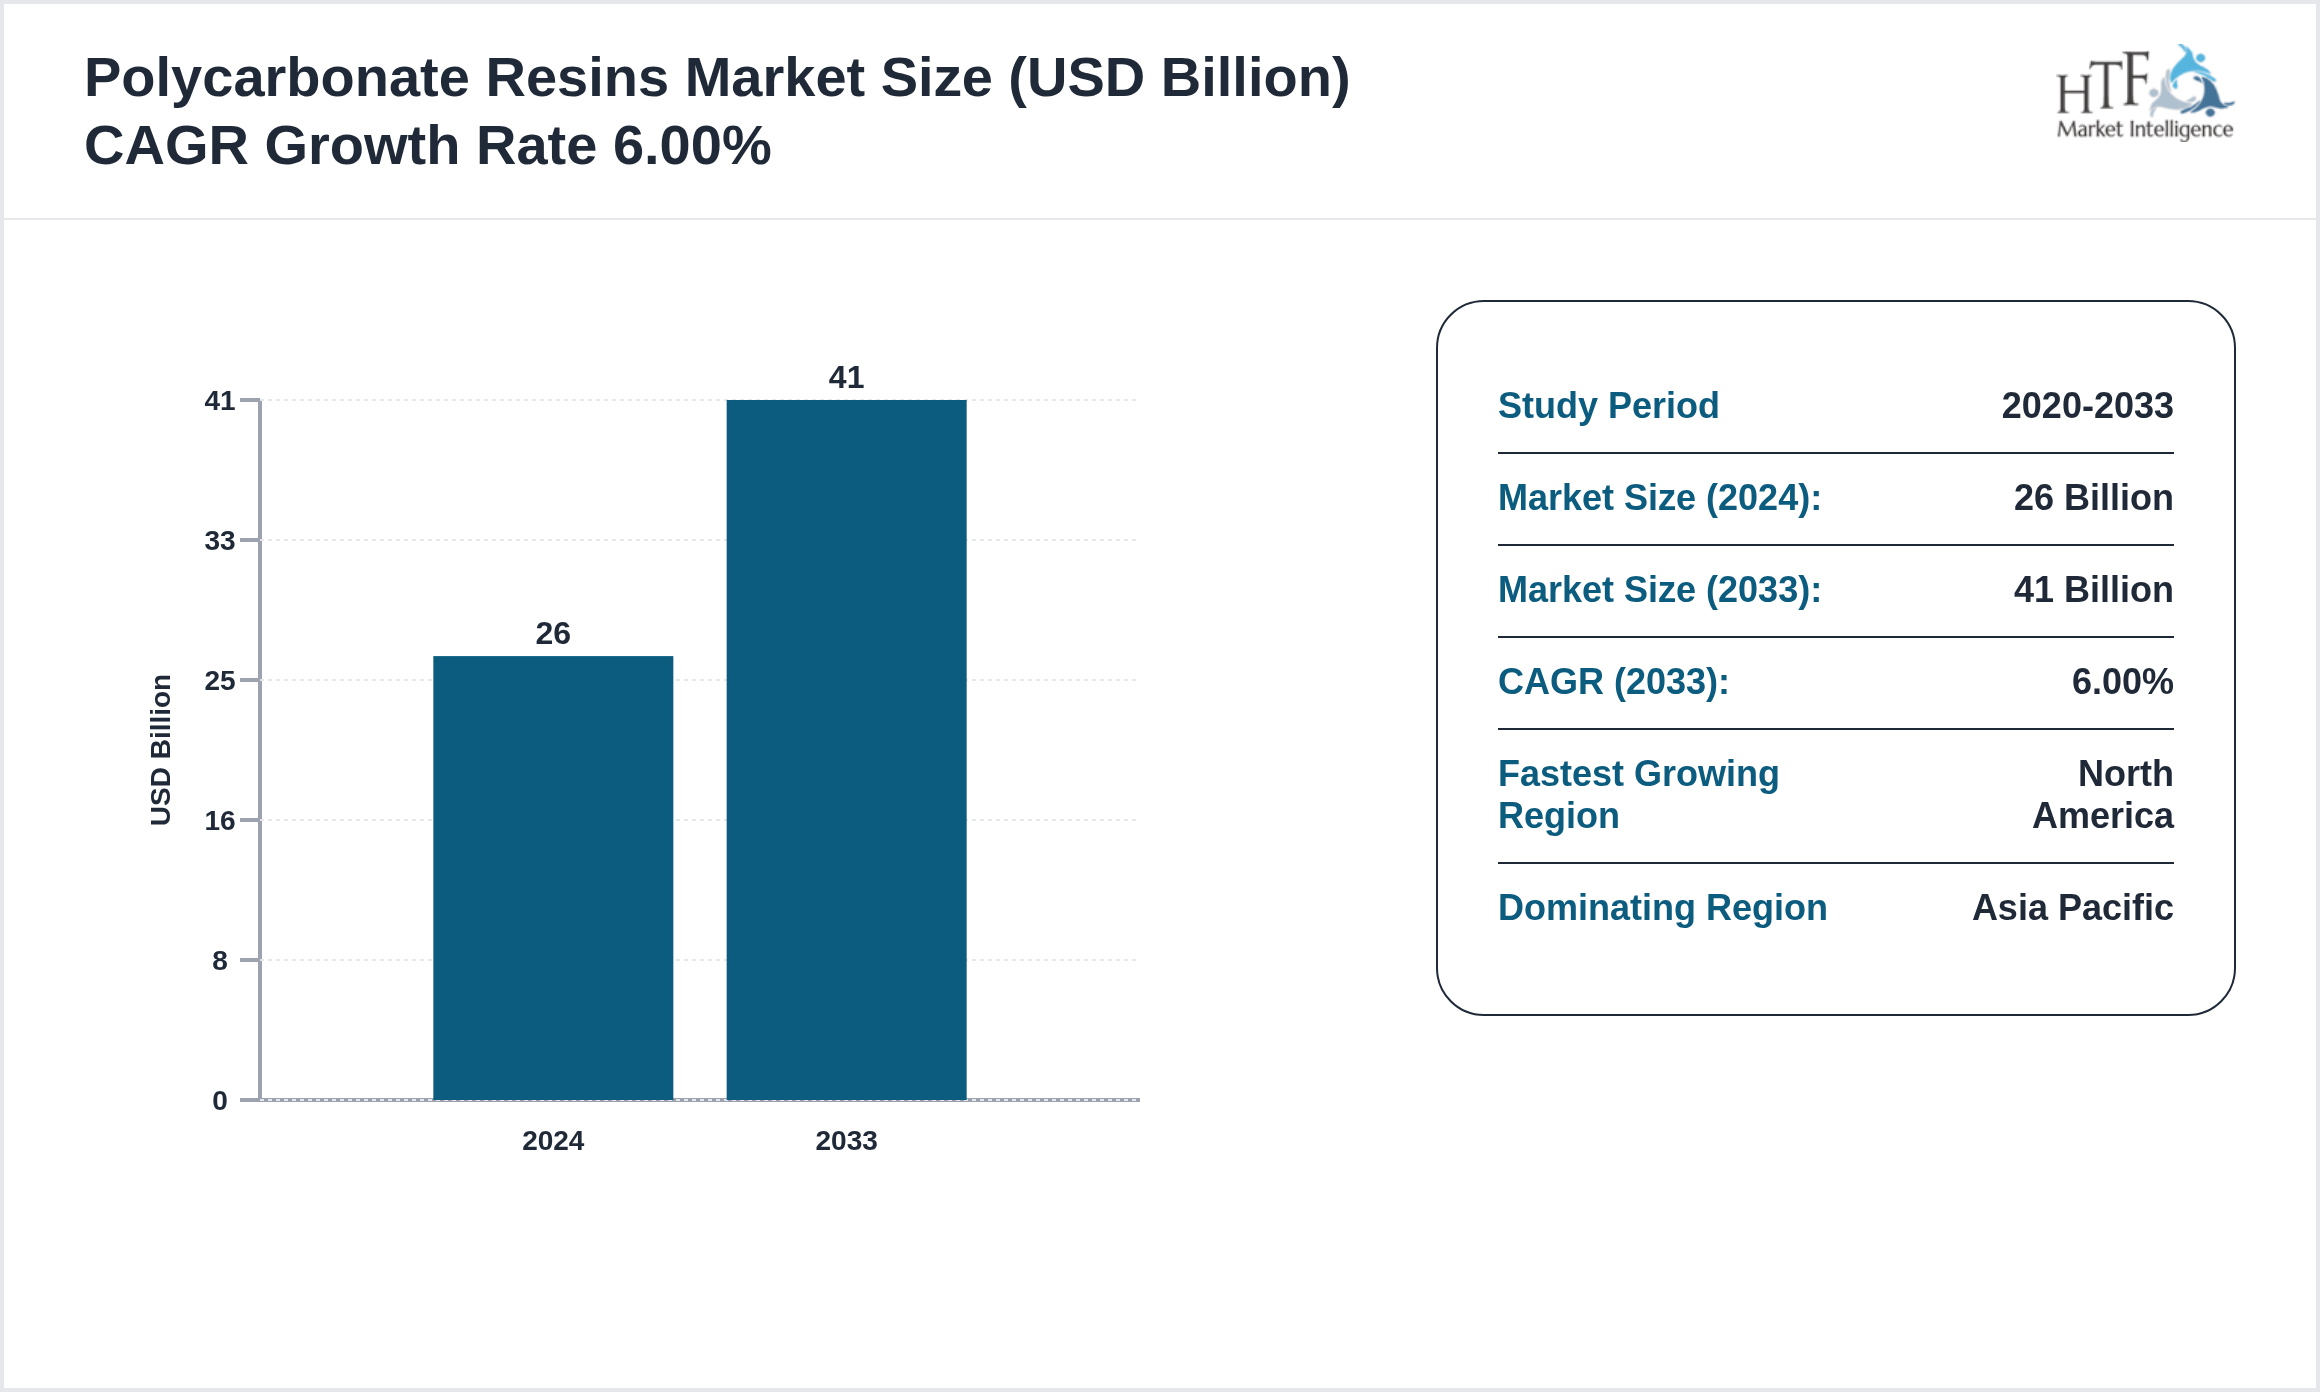Click the 2033 x-axis label
The height and width of the screenshot is (1392, 2320).
pyautogui.click(x=845, y=1141)
